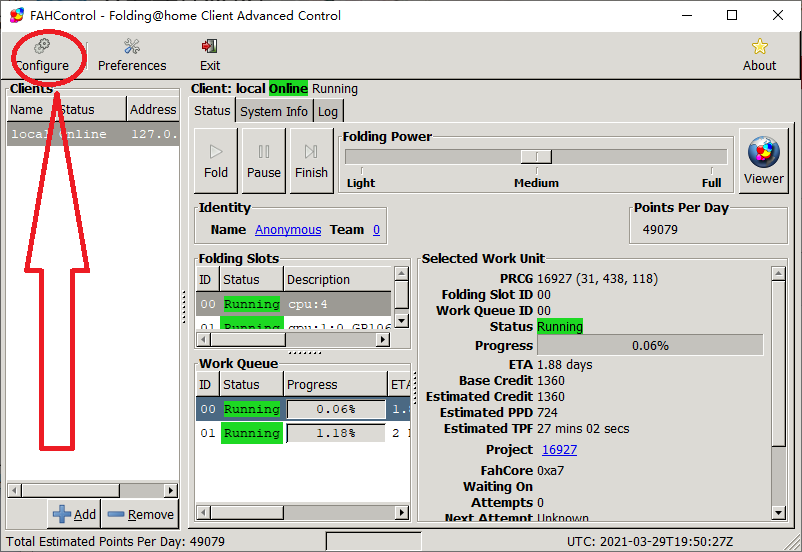Viewport: 802px width, 552px height.
Task: Click Folding Slots scroll up arrow
Action: [x=402, y=274]
